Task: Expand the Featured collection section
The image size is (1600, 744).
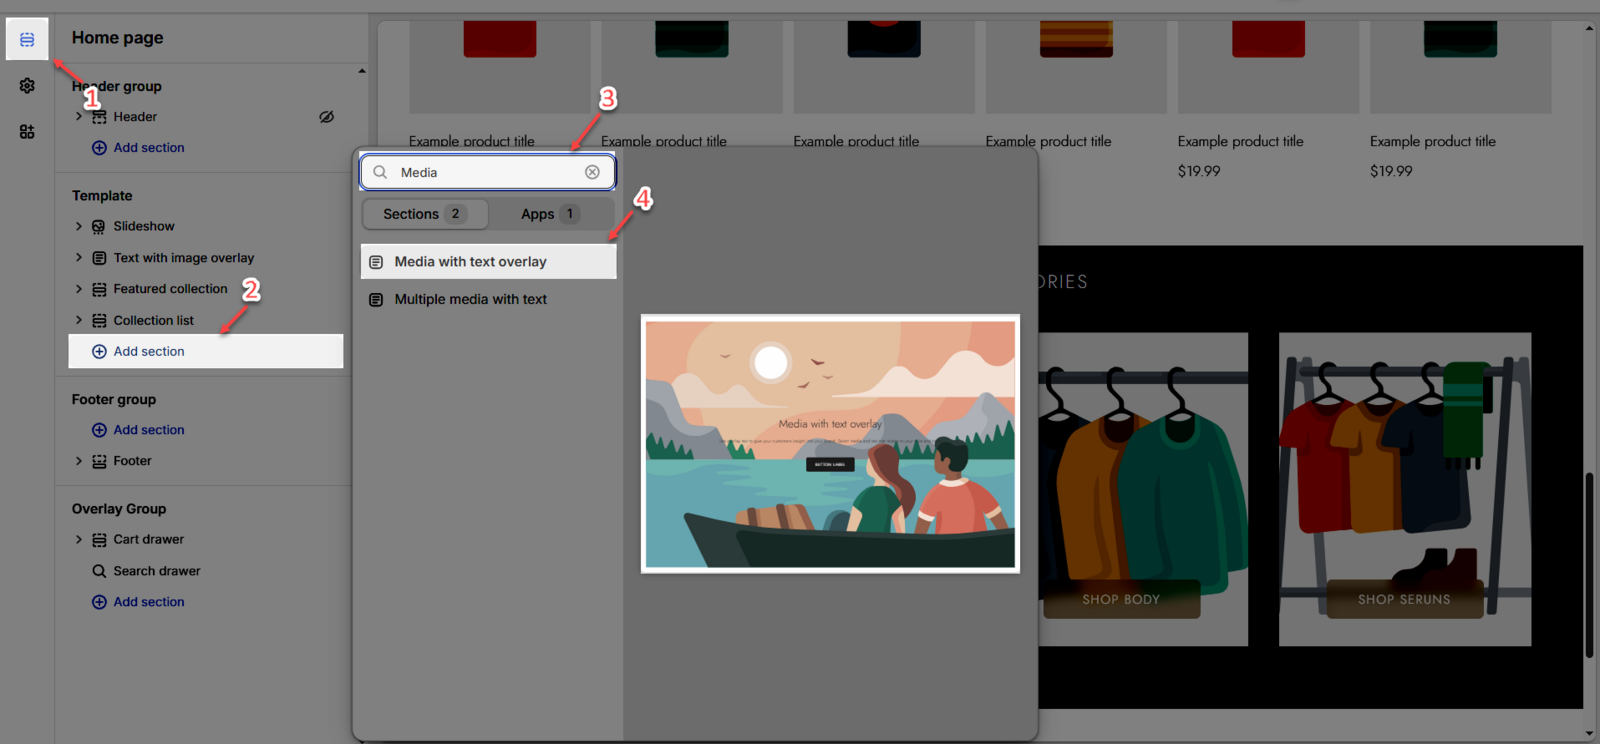Action: (x=79, y=289)
